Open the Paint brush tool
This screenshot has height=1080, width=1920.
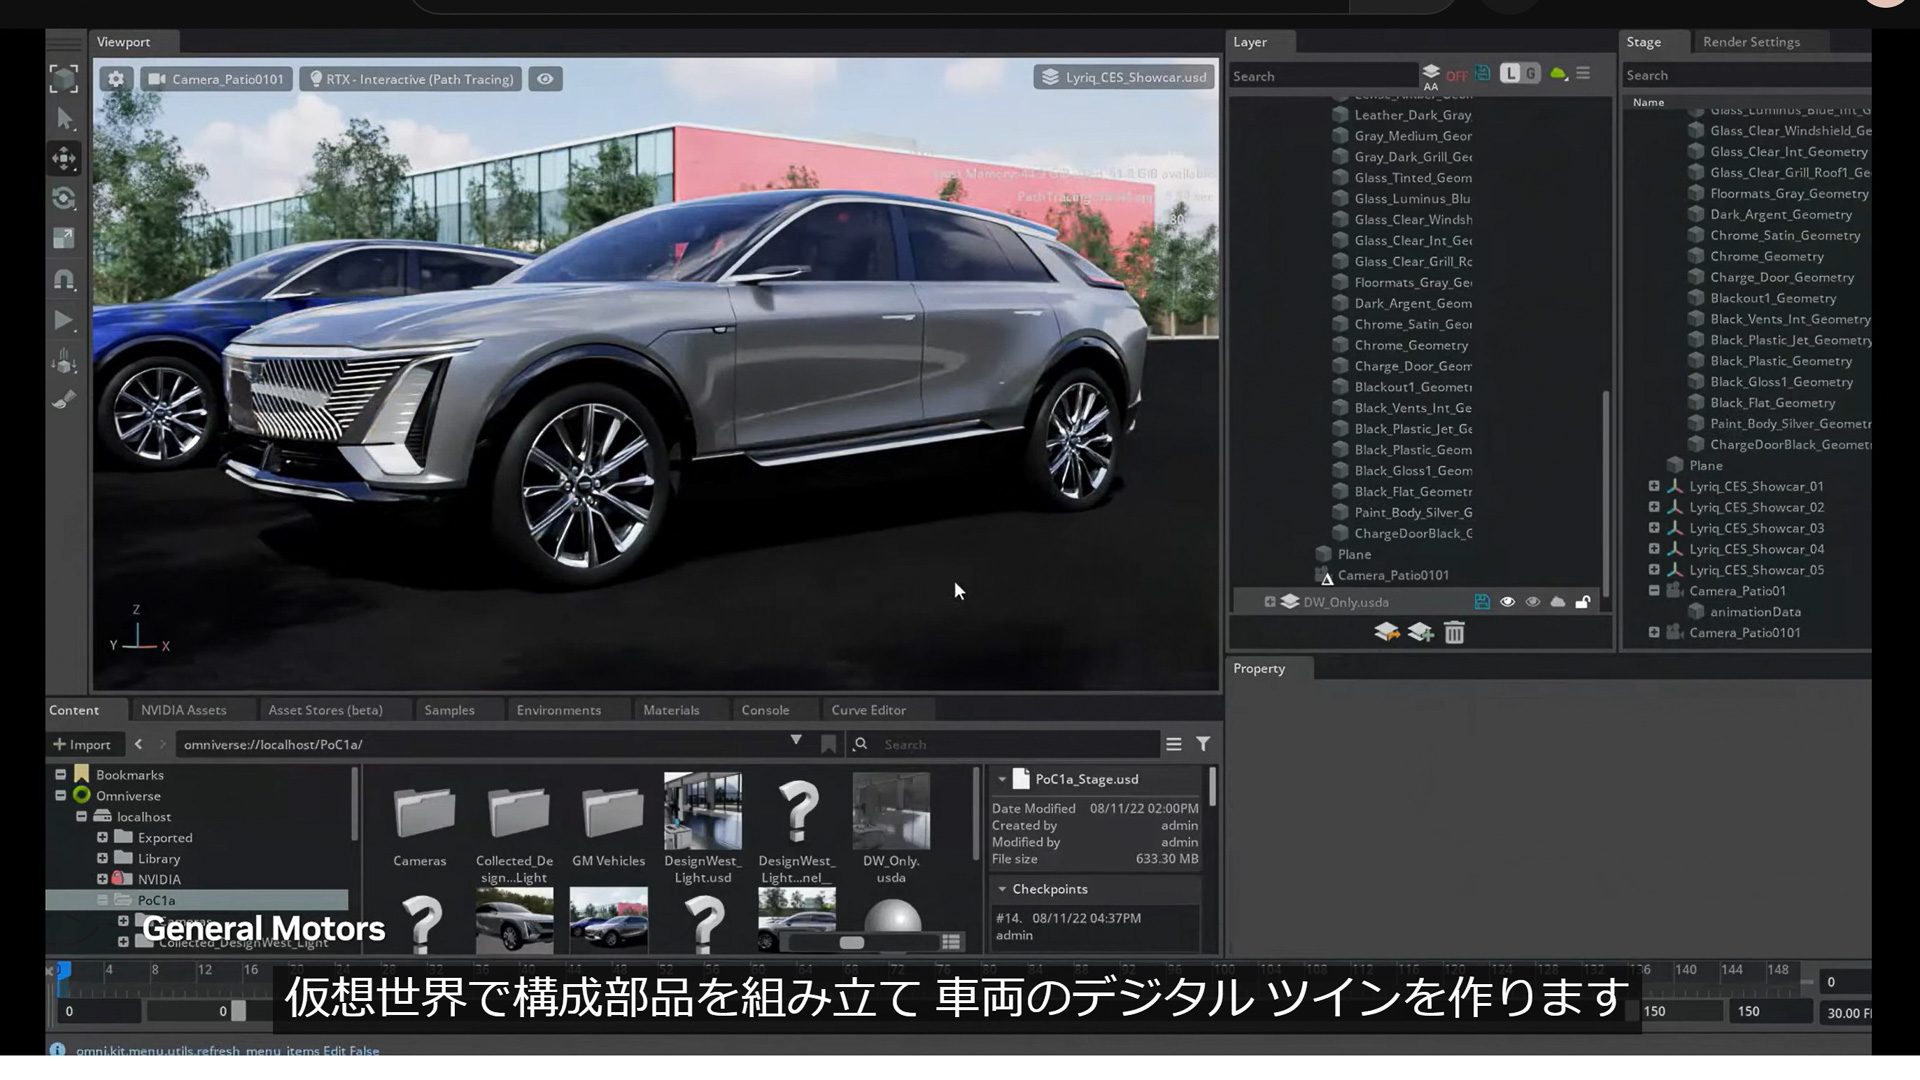pos(64,400)
